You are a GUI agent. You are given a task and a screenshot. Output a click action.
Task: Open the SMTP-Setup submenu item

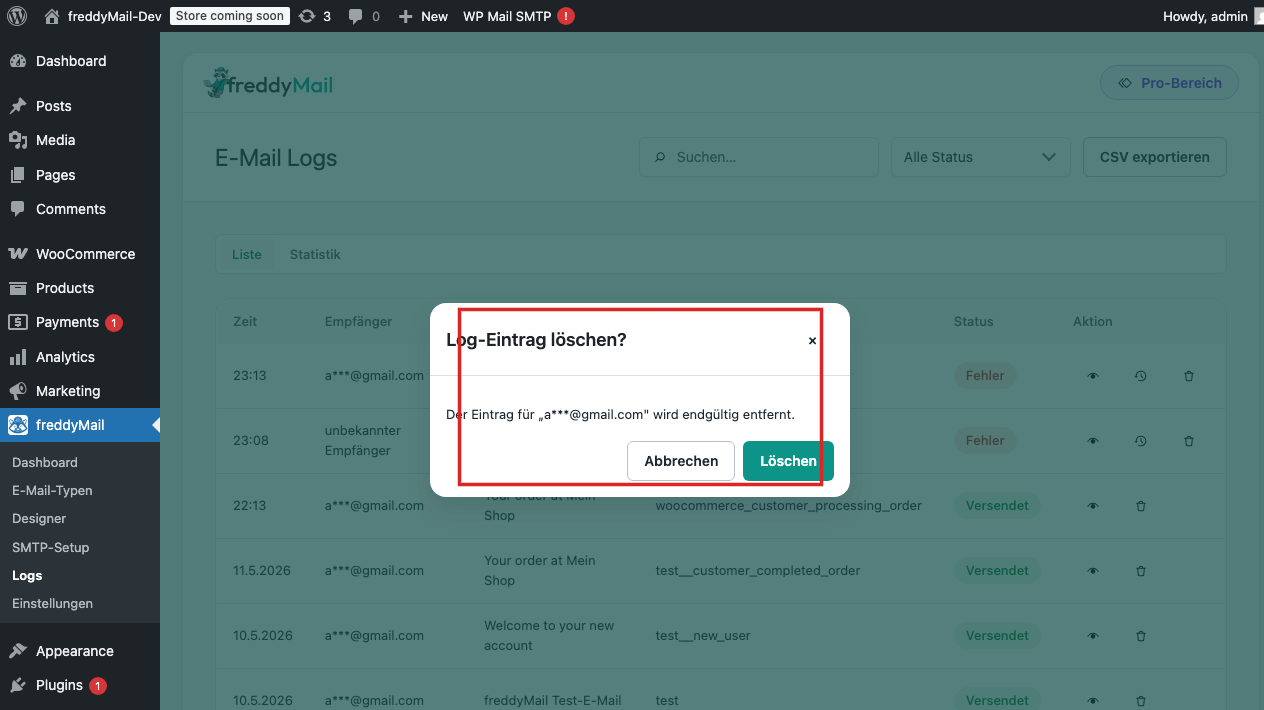point(51,547)
